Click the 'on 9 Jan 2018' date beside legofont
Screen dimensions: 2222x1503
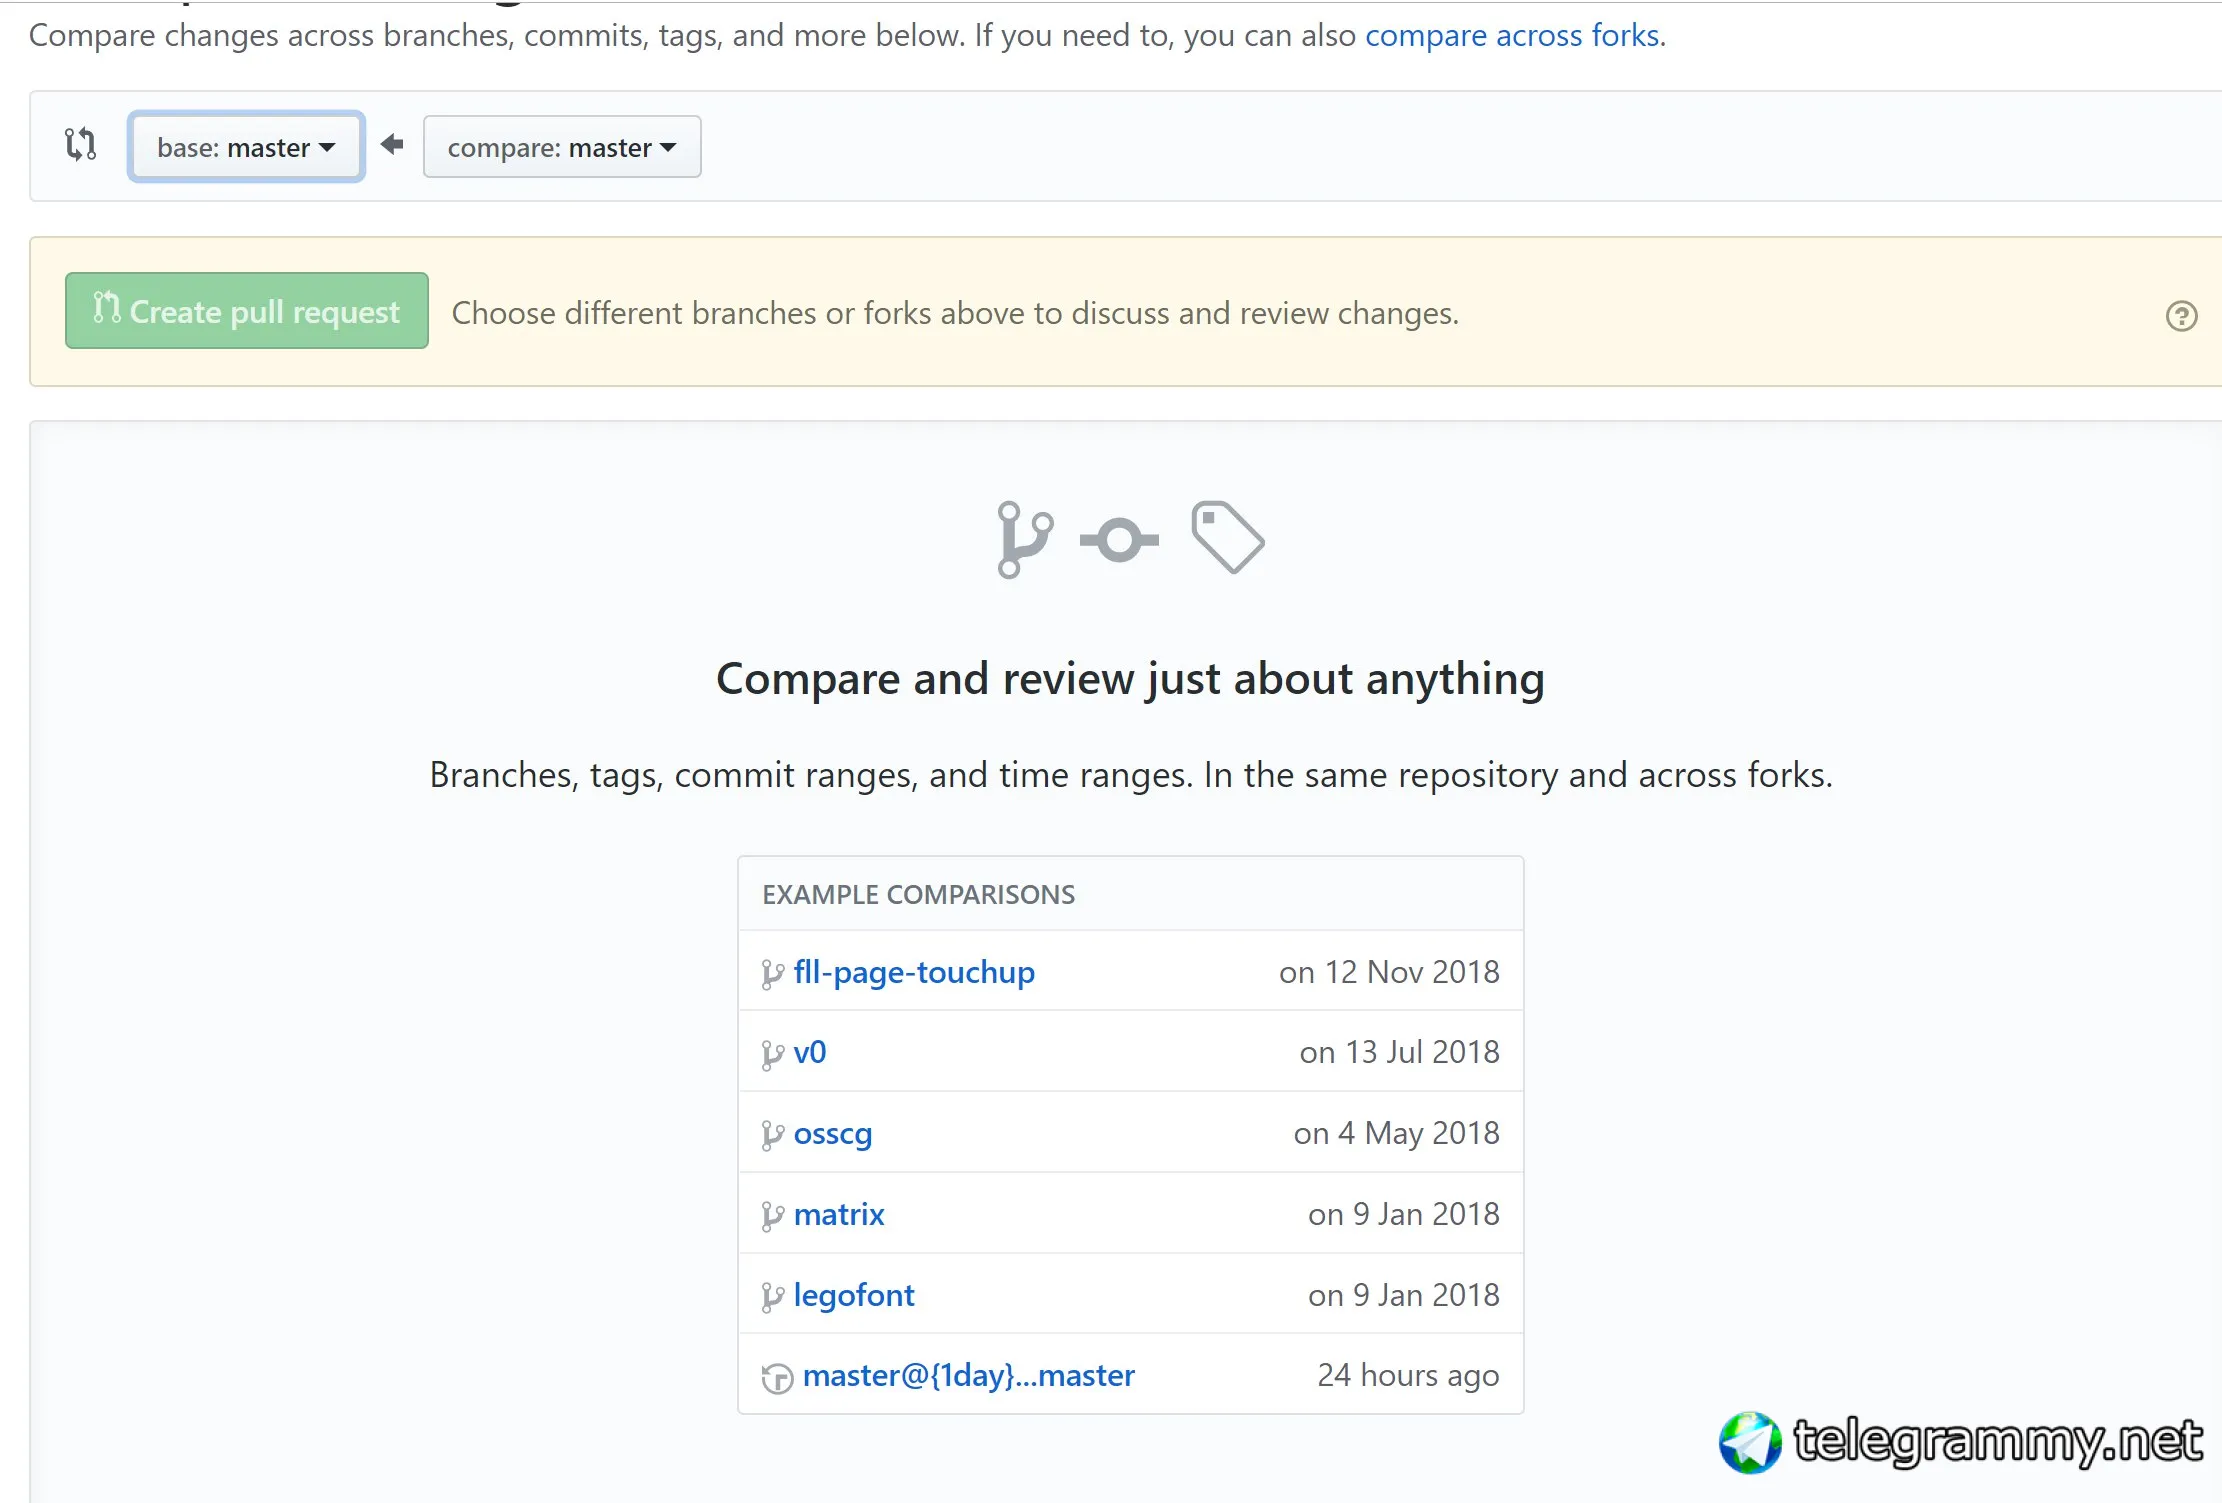[1403, 1295]
